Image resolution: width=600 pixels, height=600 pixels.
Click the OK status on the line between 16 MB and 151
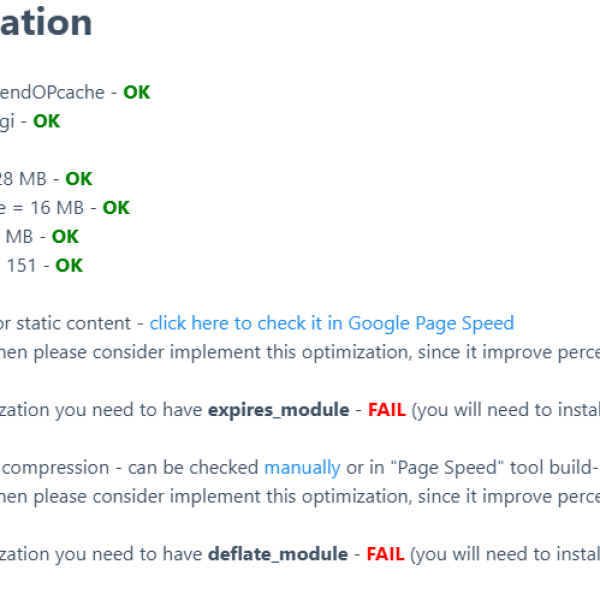(65, 237)
